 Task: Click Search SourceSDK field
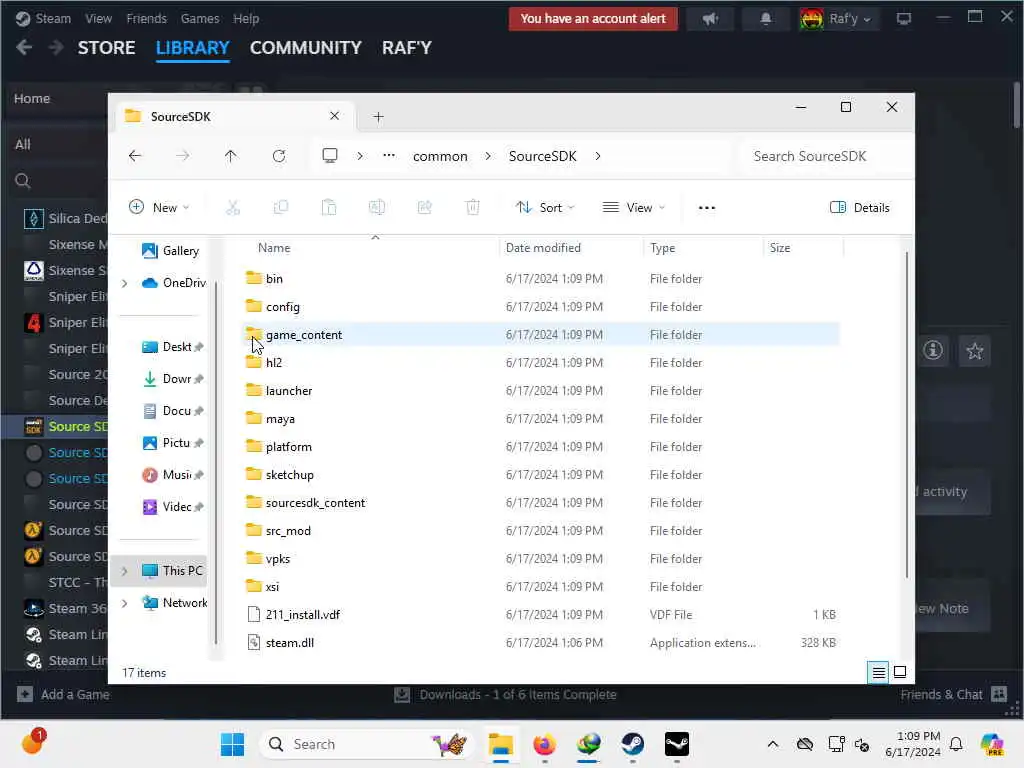coord(825,156)
